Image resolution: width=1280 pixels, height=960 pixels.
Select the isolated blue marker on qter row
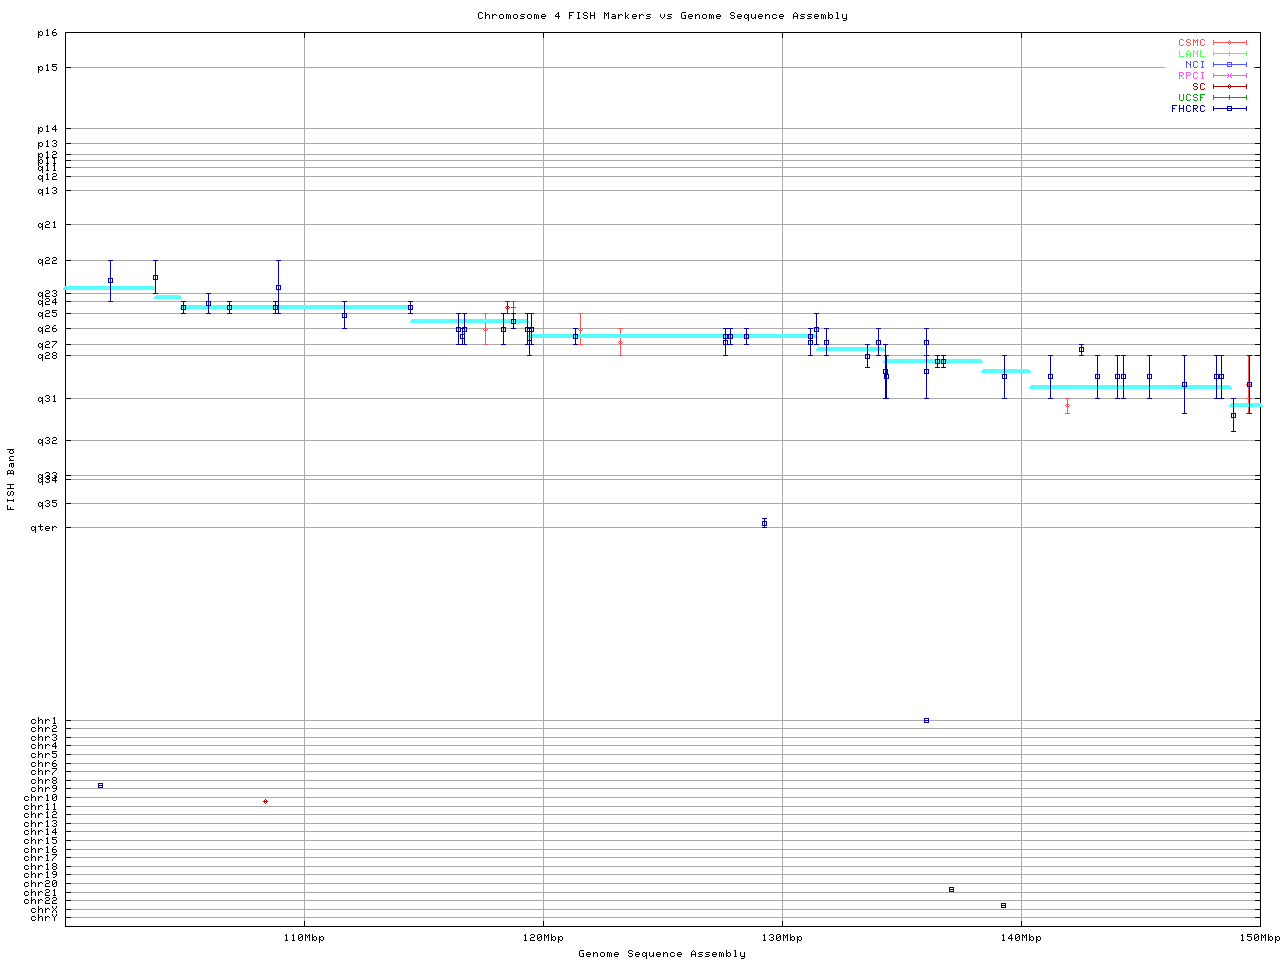[764, 523]
